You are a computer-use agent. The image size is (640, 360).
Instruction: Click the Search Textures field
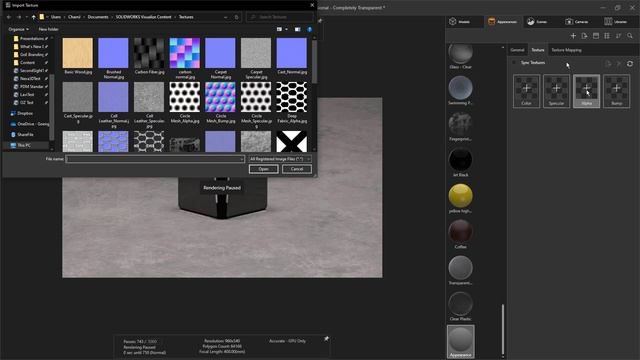(x=280, y=17)
